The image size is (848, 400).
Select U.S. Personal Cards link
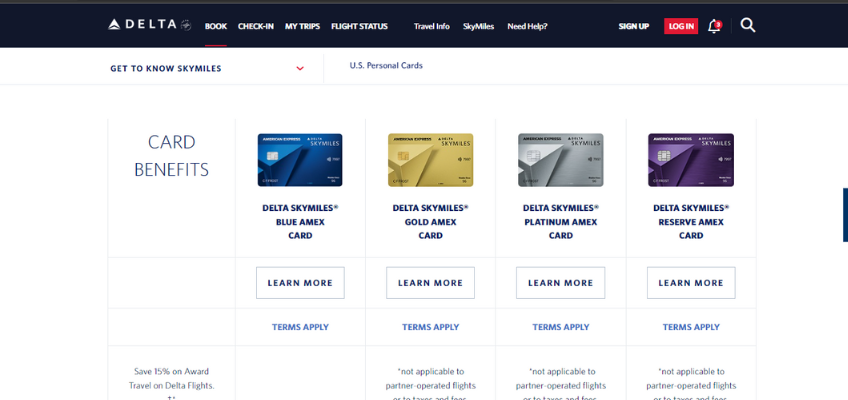[x=386, y=65]
